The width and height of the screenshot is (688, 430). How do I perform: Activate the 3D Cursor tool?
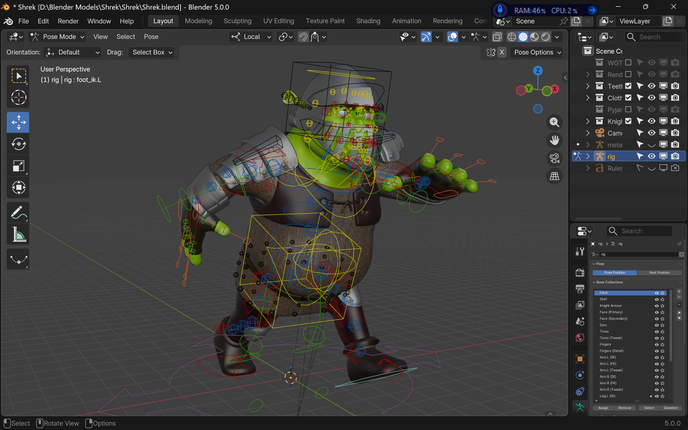coord(18,97)
